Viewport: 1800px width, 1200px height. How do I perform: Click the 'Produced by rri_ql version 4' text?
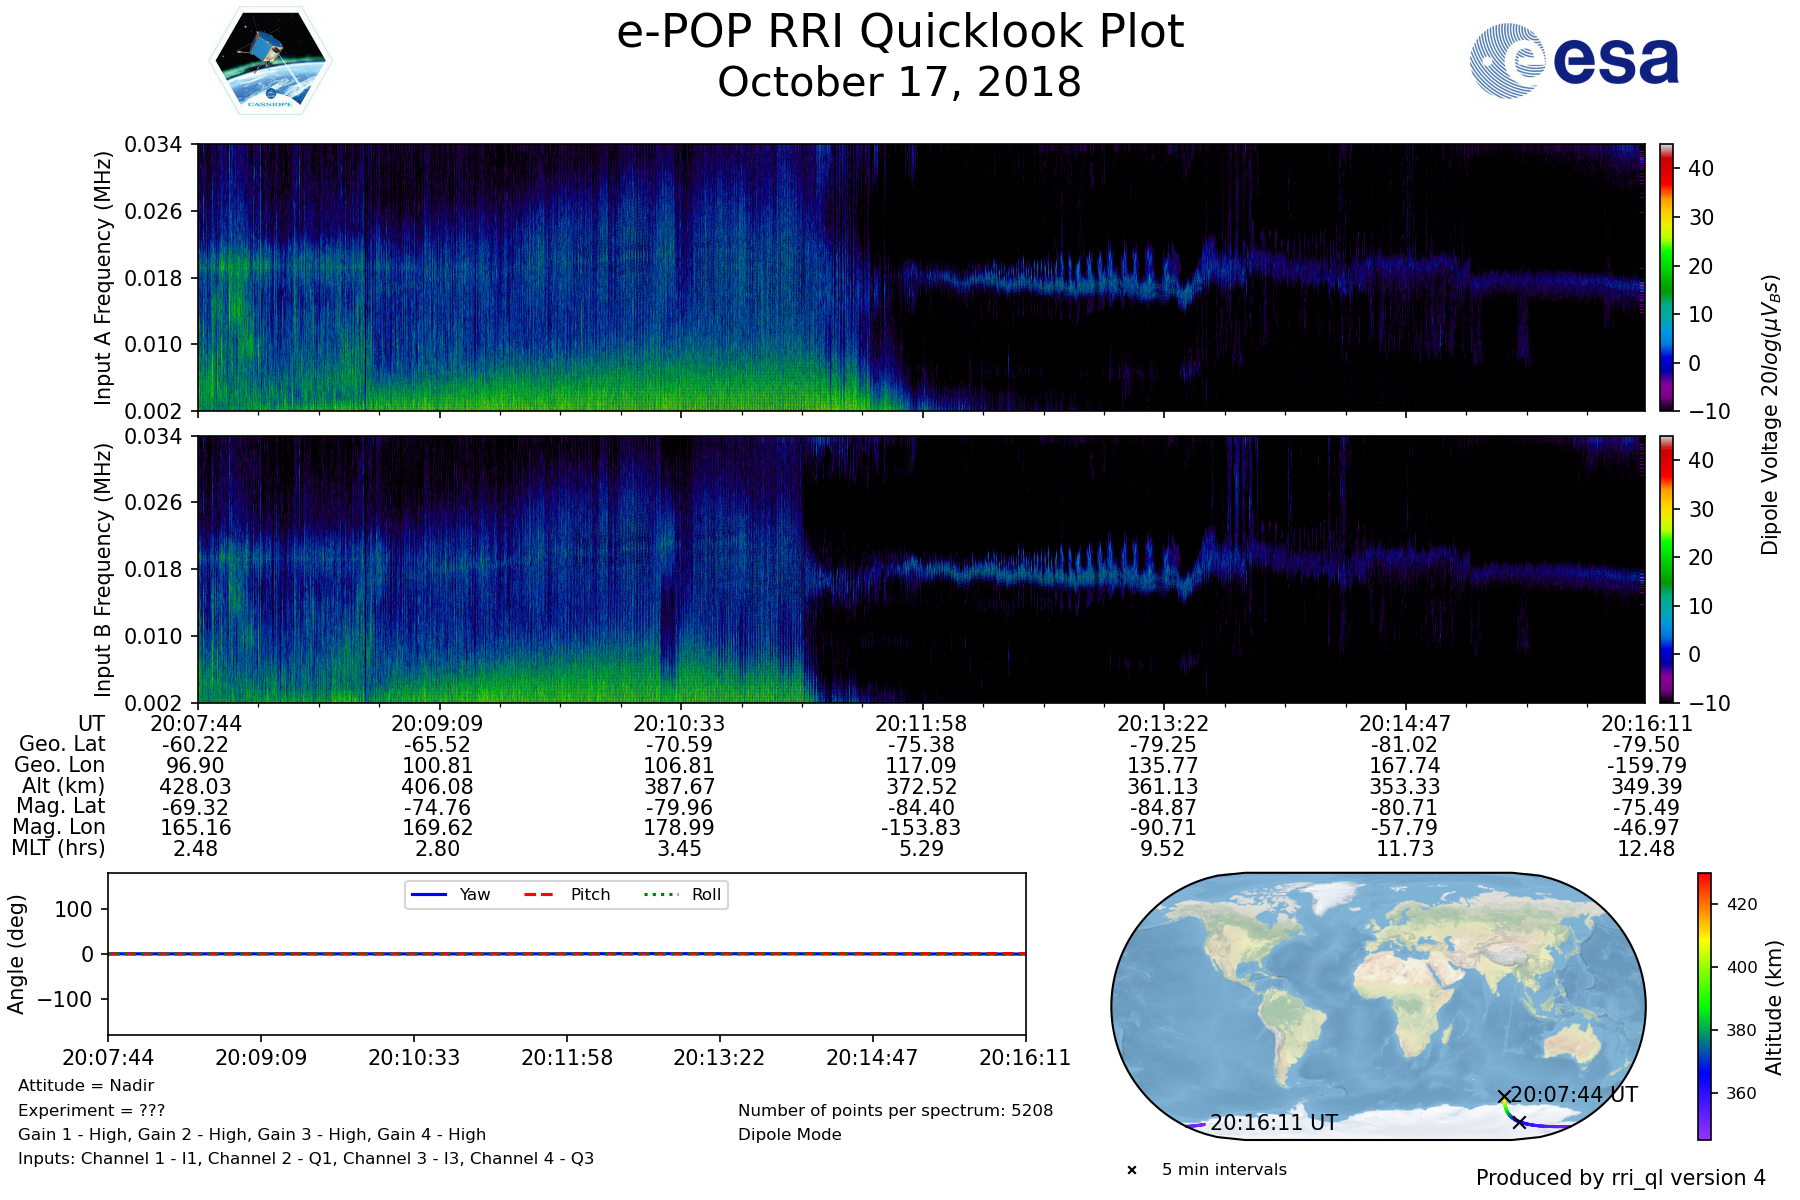(x=1620, y=1178)
